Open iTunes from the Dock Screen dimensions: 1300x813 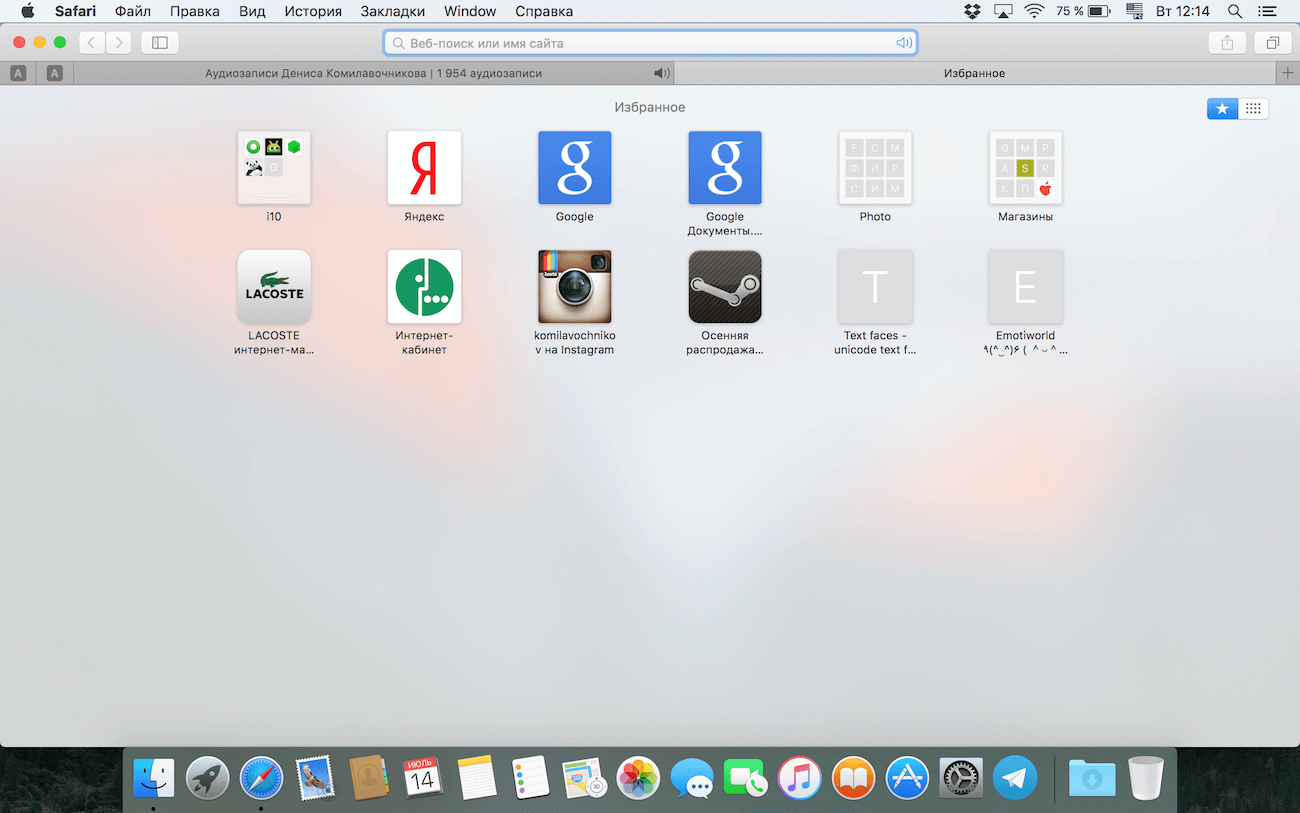click(800, 777)
